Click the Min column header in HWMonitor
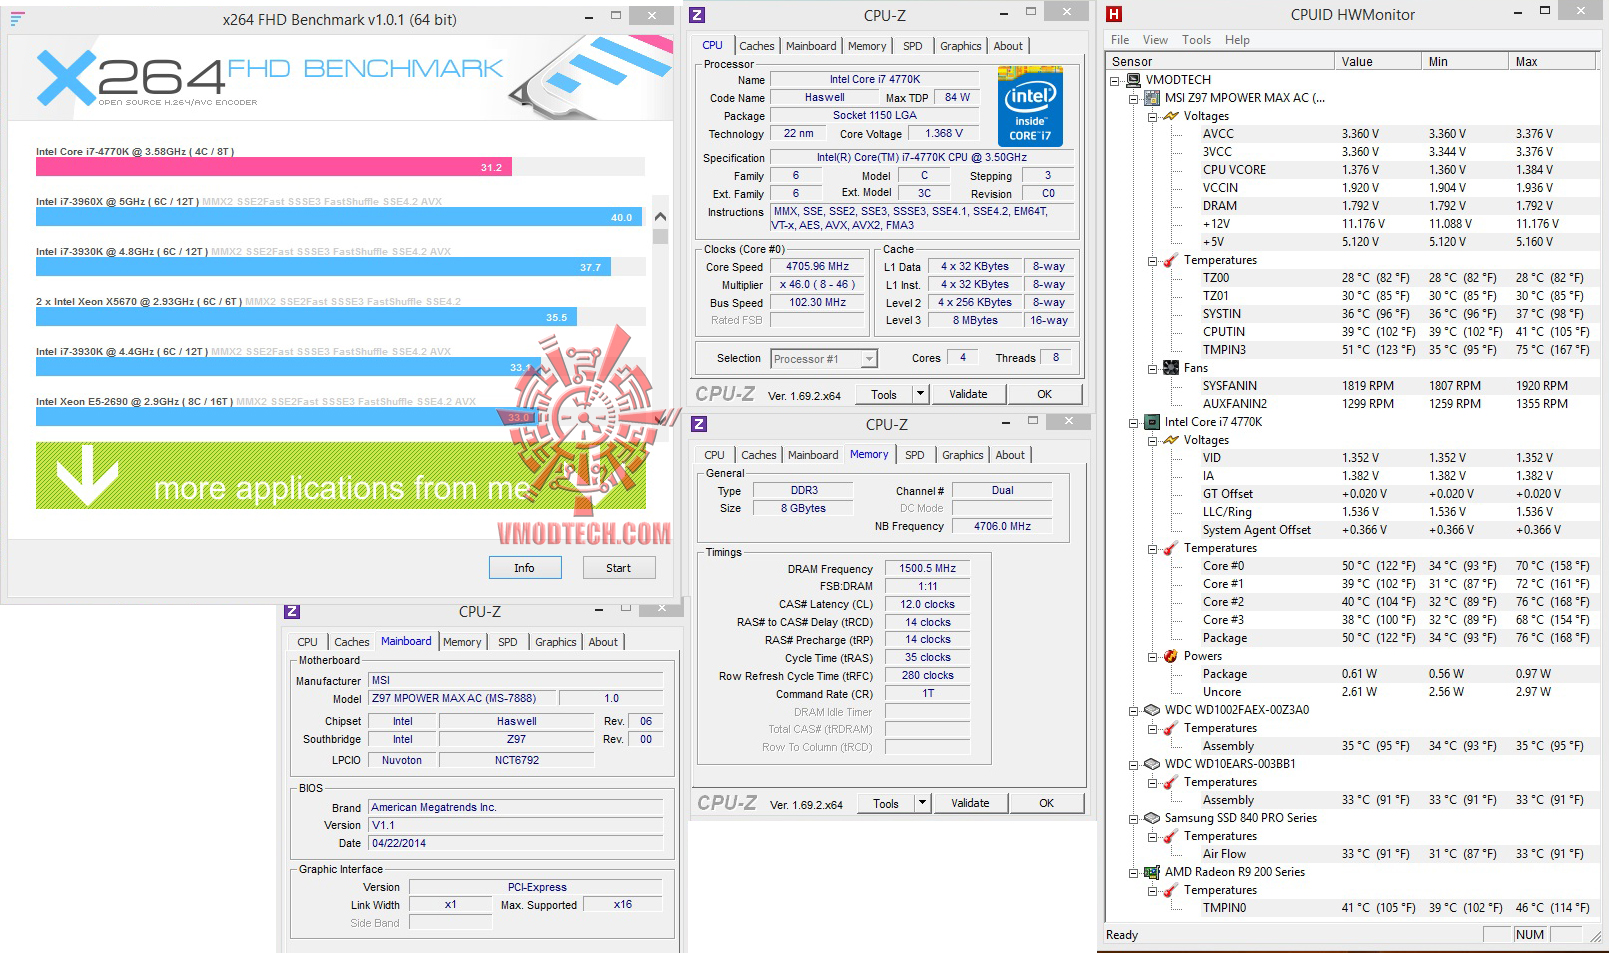 1465,62
